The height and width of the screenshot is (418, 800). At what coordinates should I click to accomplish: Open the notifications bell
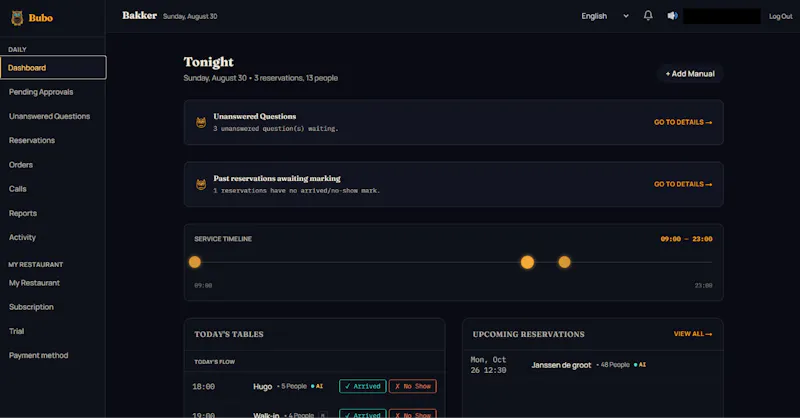coord(648,16)
